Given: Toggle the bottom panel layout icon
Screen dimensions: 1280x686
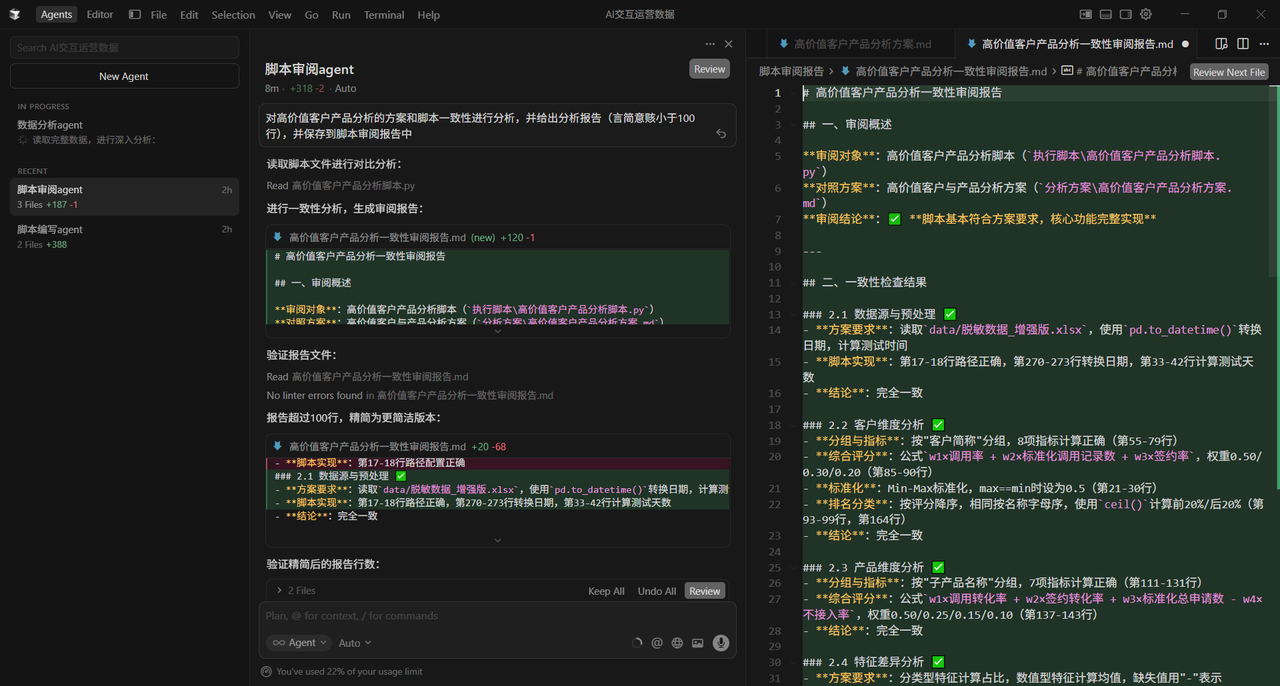Looking at the screenshot, I should pyautogui.click(x=1106, y=15).
